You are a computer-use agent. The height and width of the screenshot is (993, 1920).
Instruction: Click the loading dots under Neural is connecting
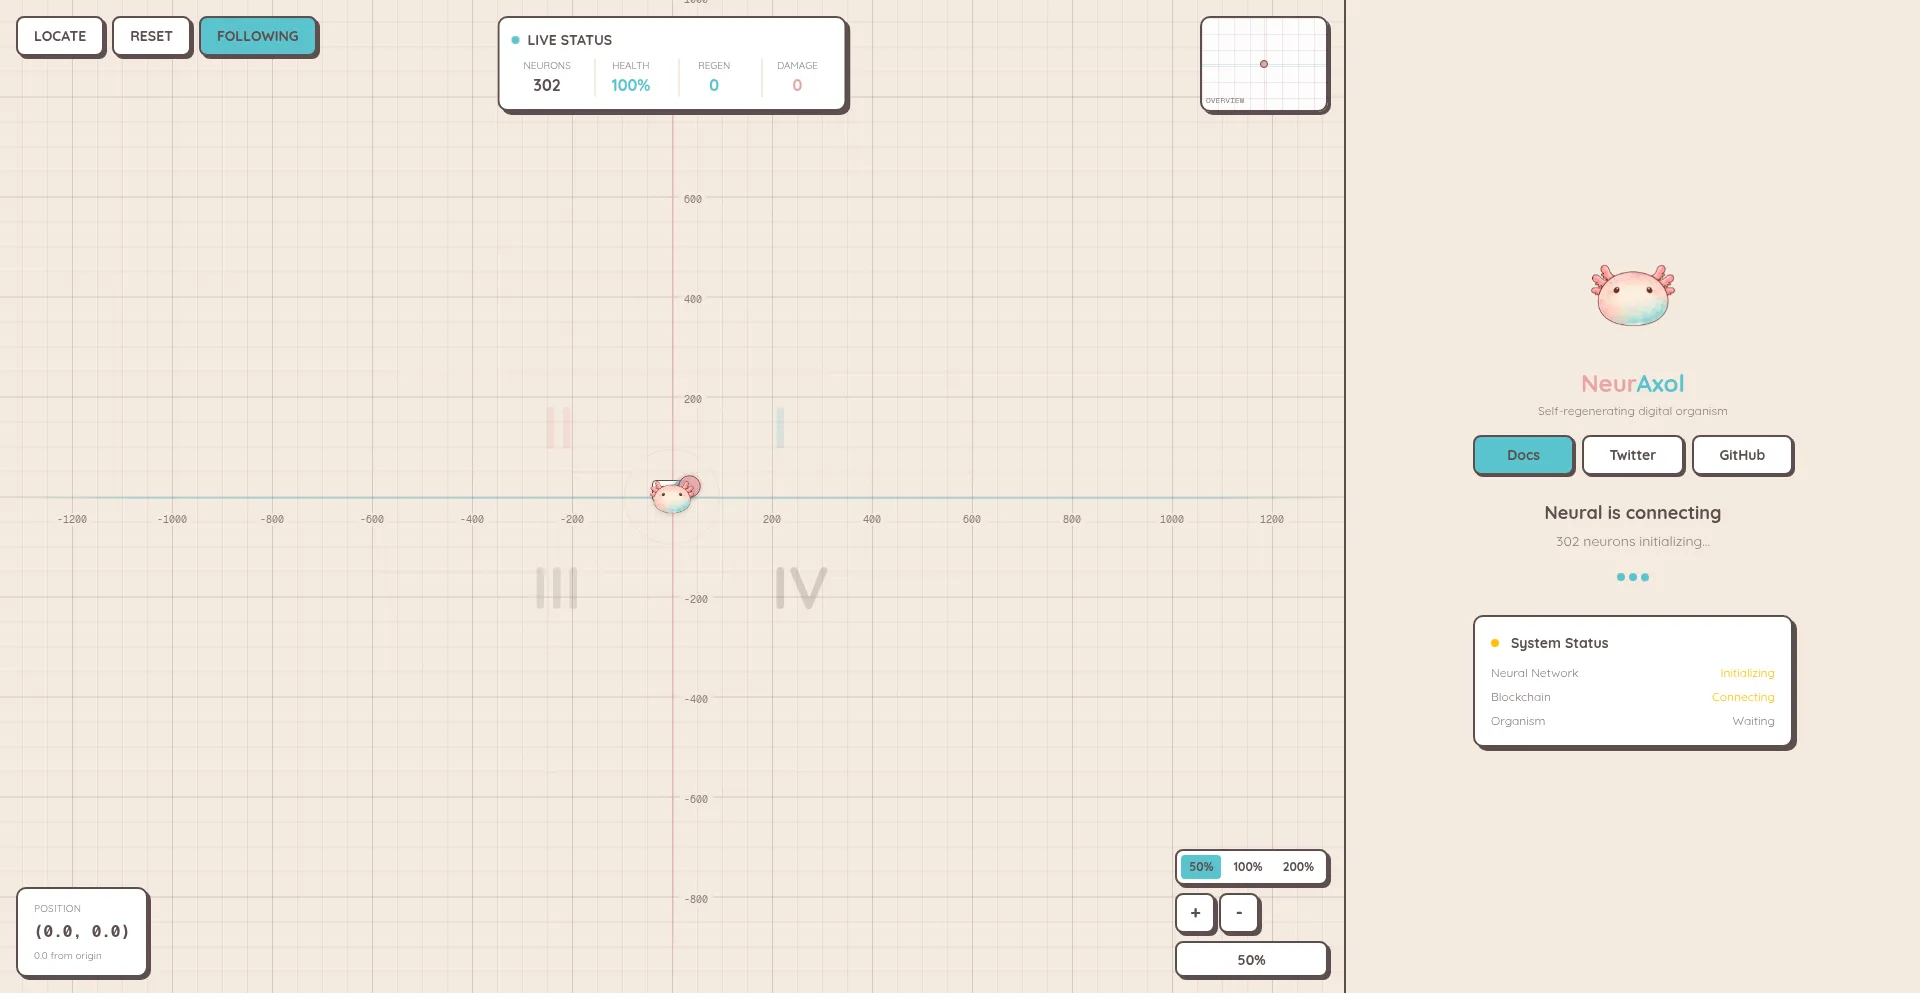[1632, 577]
